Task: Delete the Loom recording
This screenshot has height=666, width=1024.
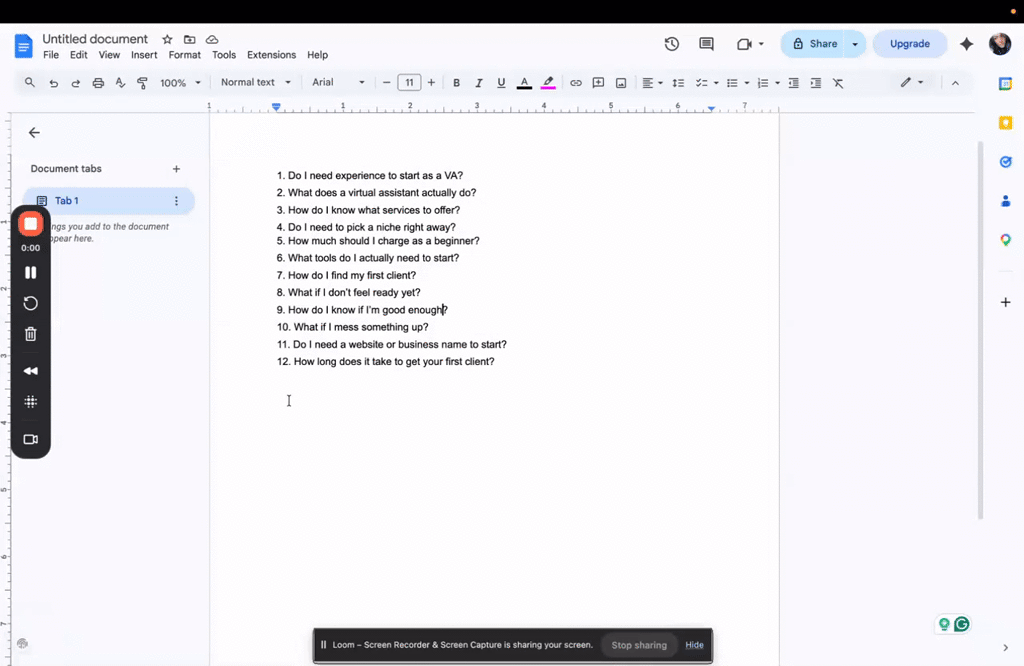Action: coord(30,334)
